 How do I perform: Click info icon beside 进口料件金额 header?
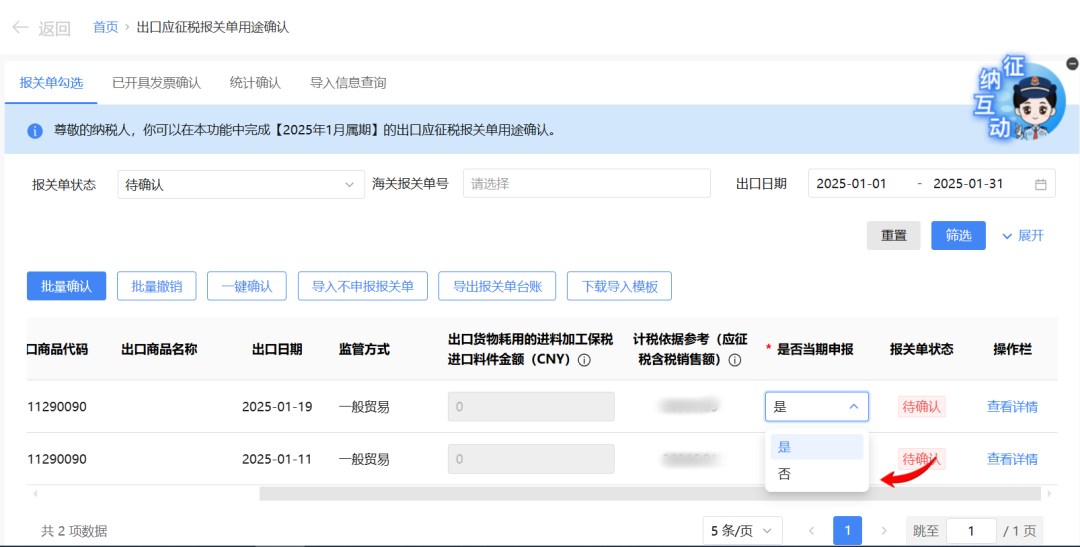pos(584,360)
